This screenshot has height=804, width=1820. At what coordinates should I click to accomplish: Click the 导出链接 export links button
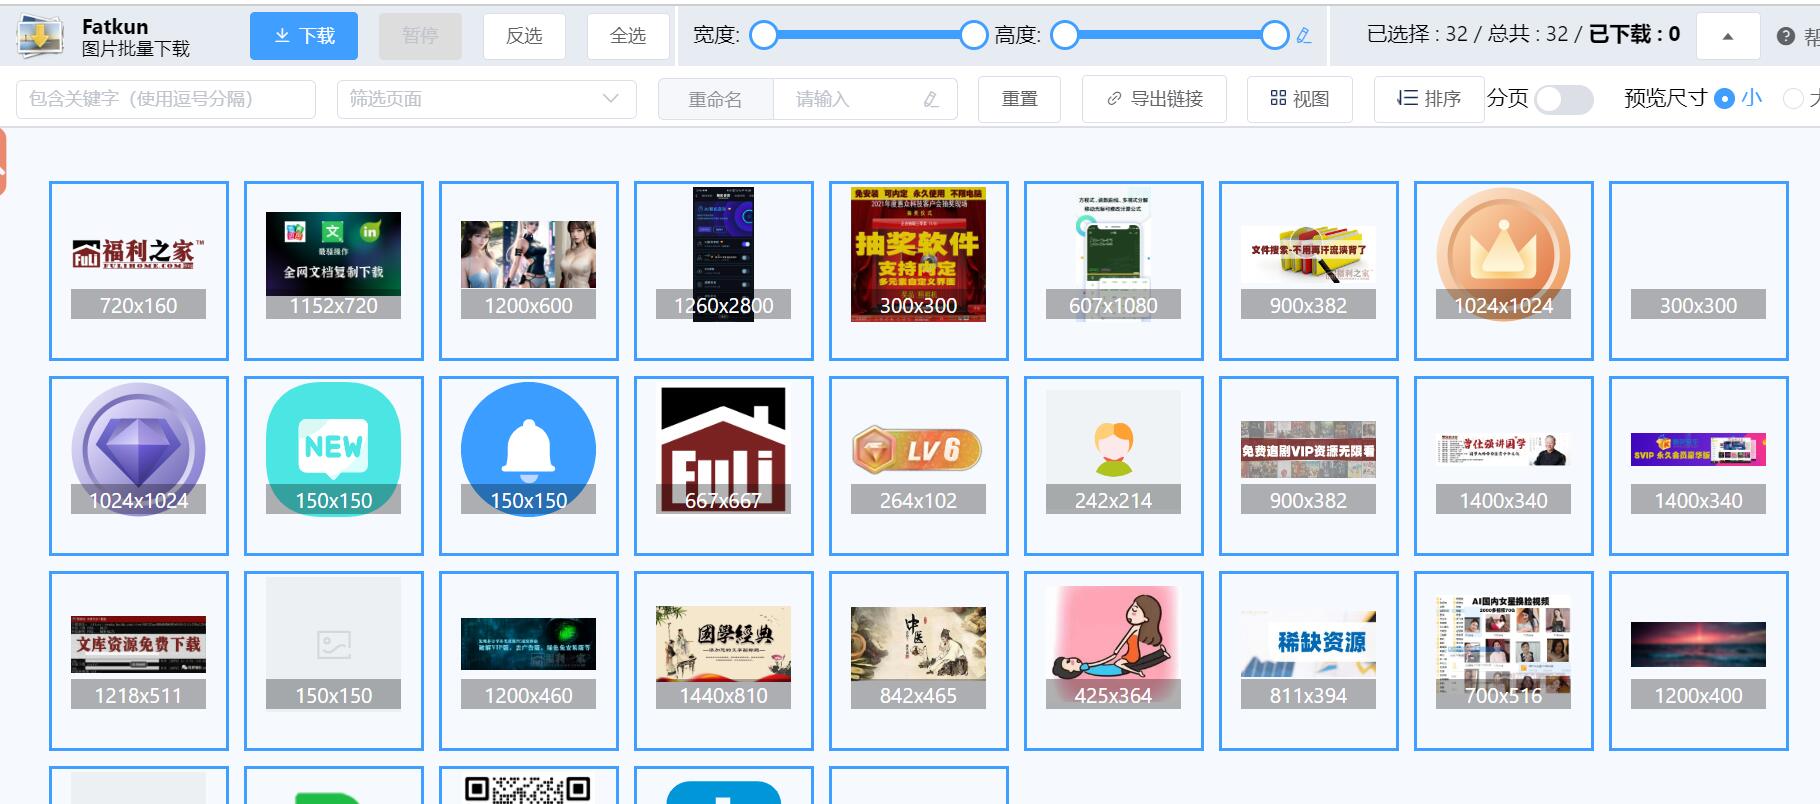click(x=1155, y=99)
